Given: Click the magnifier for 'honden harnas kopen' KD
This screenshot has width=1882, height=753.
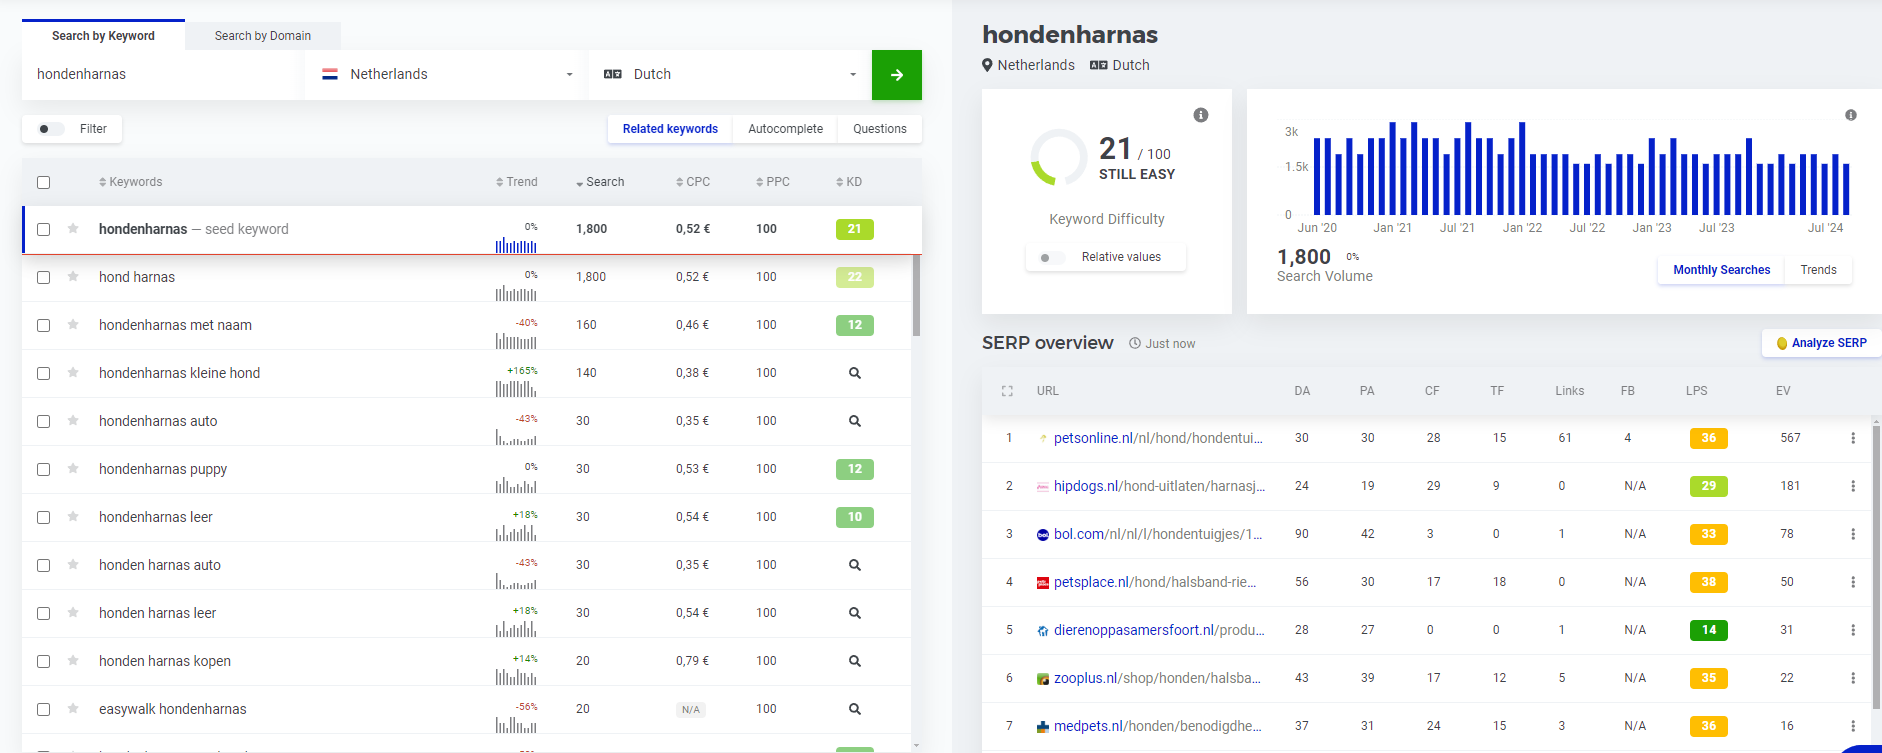Looking at the screenshot, I should click(855, 661).
